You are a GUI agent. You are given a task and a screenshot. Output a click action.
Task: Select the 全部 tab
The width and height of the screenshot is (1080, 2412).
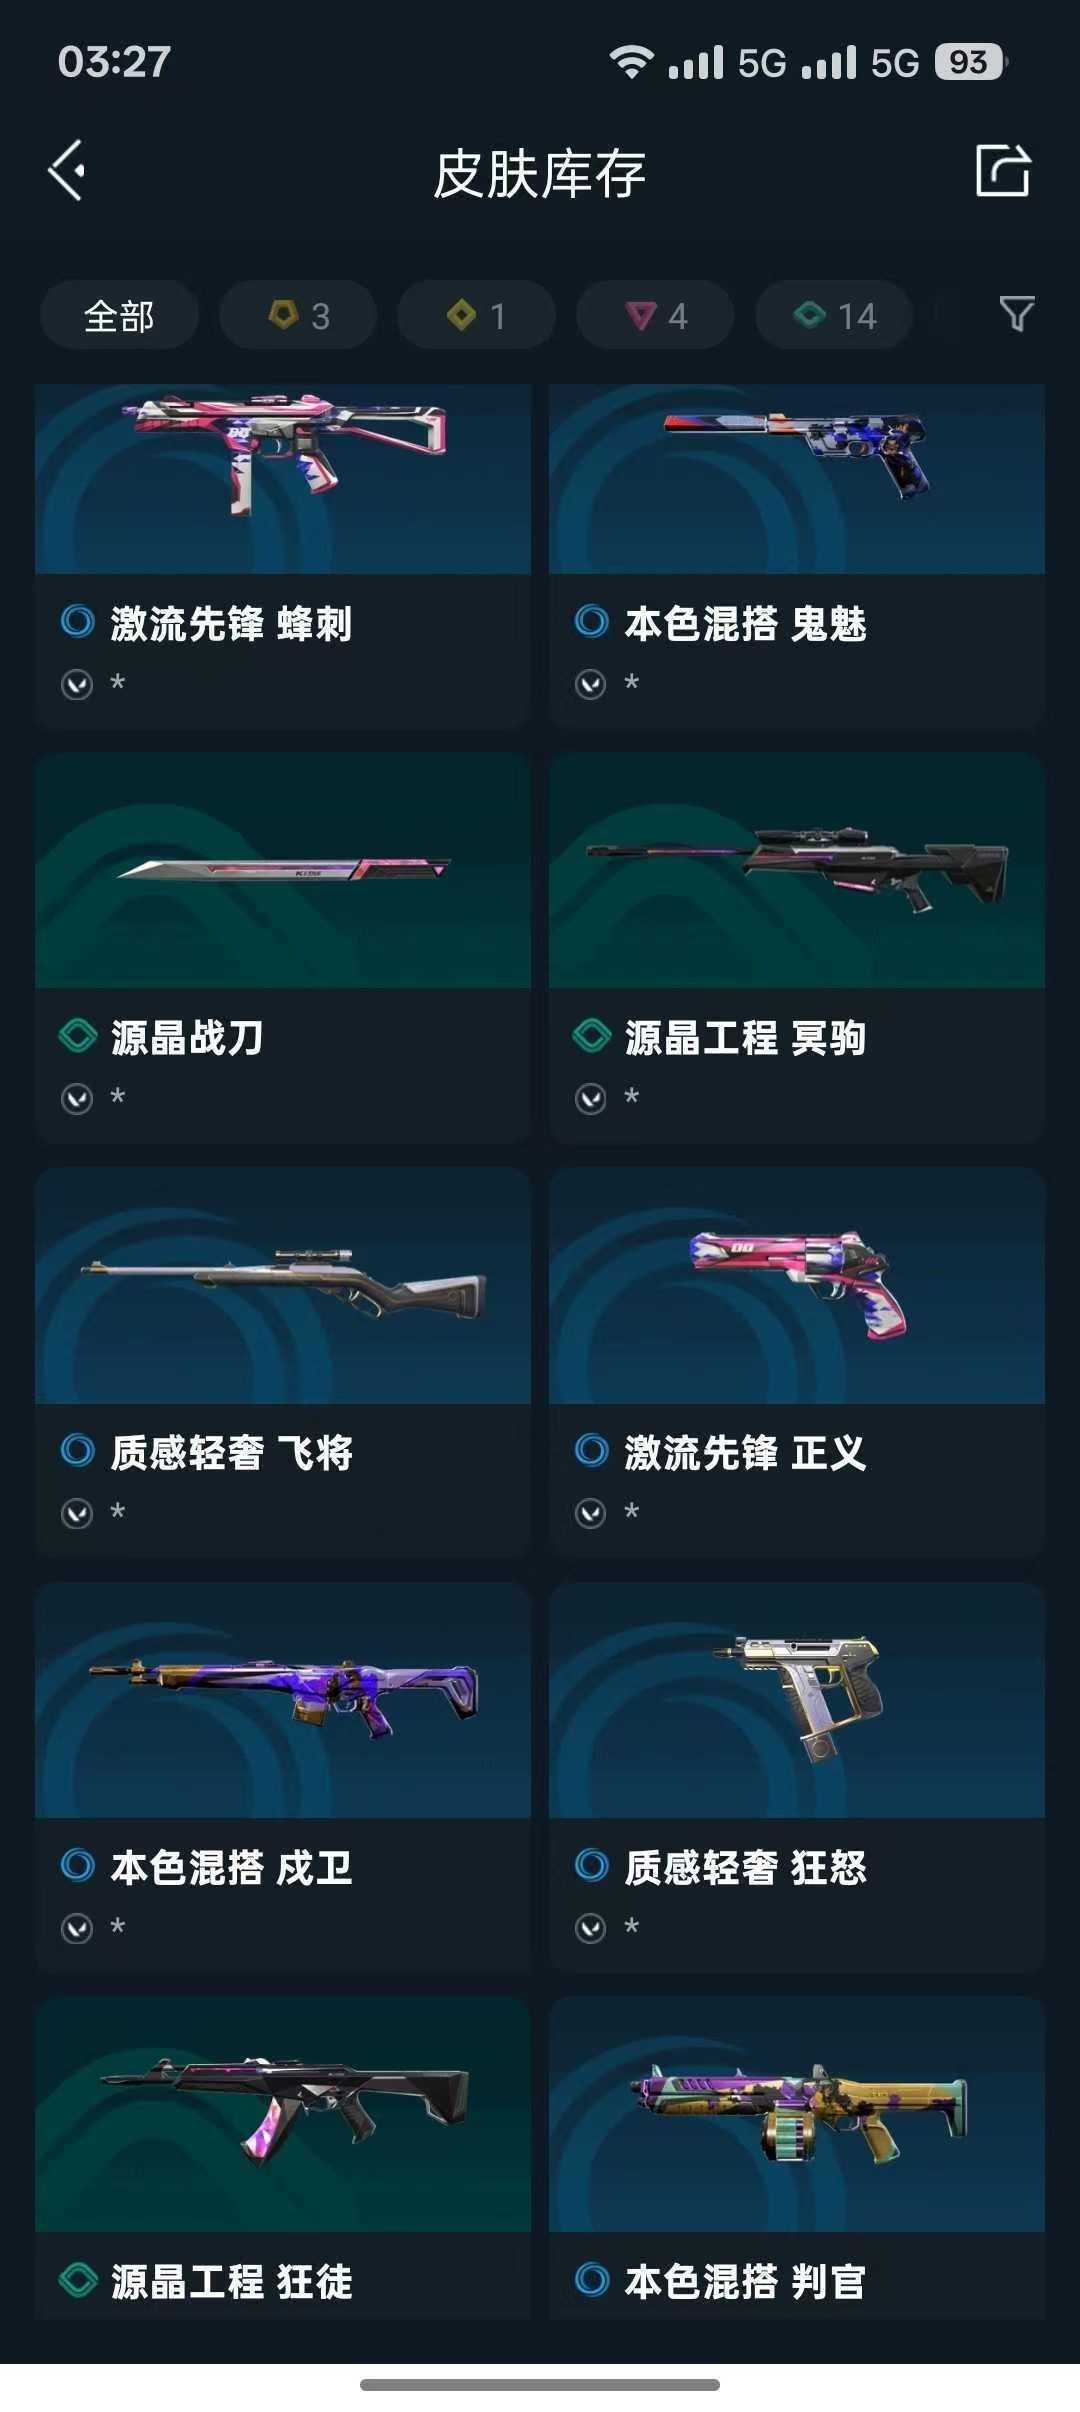[119, 315]
